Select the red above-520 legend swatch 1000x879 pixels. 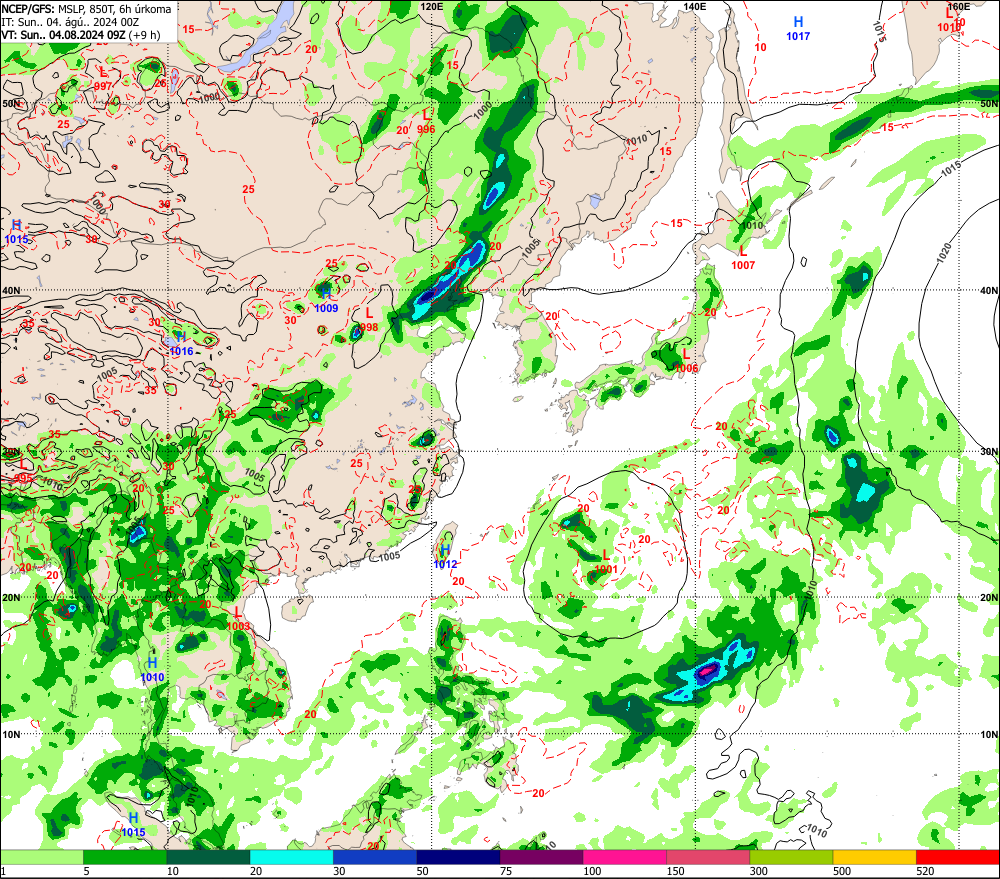pos(958,857)
